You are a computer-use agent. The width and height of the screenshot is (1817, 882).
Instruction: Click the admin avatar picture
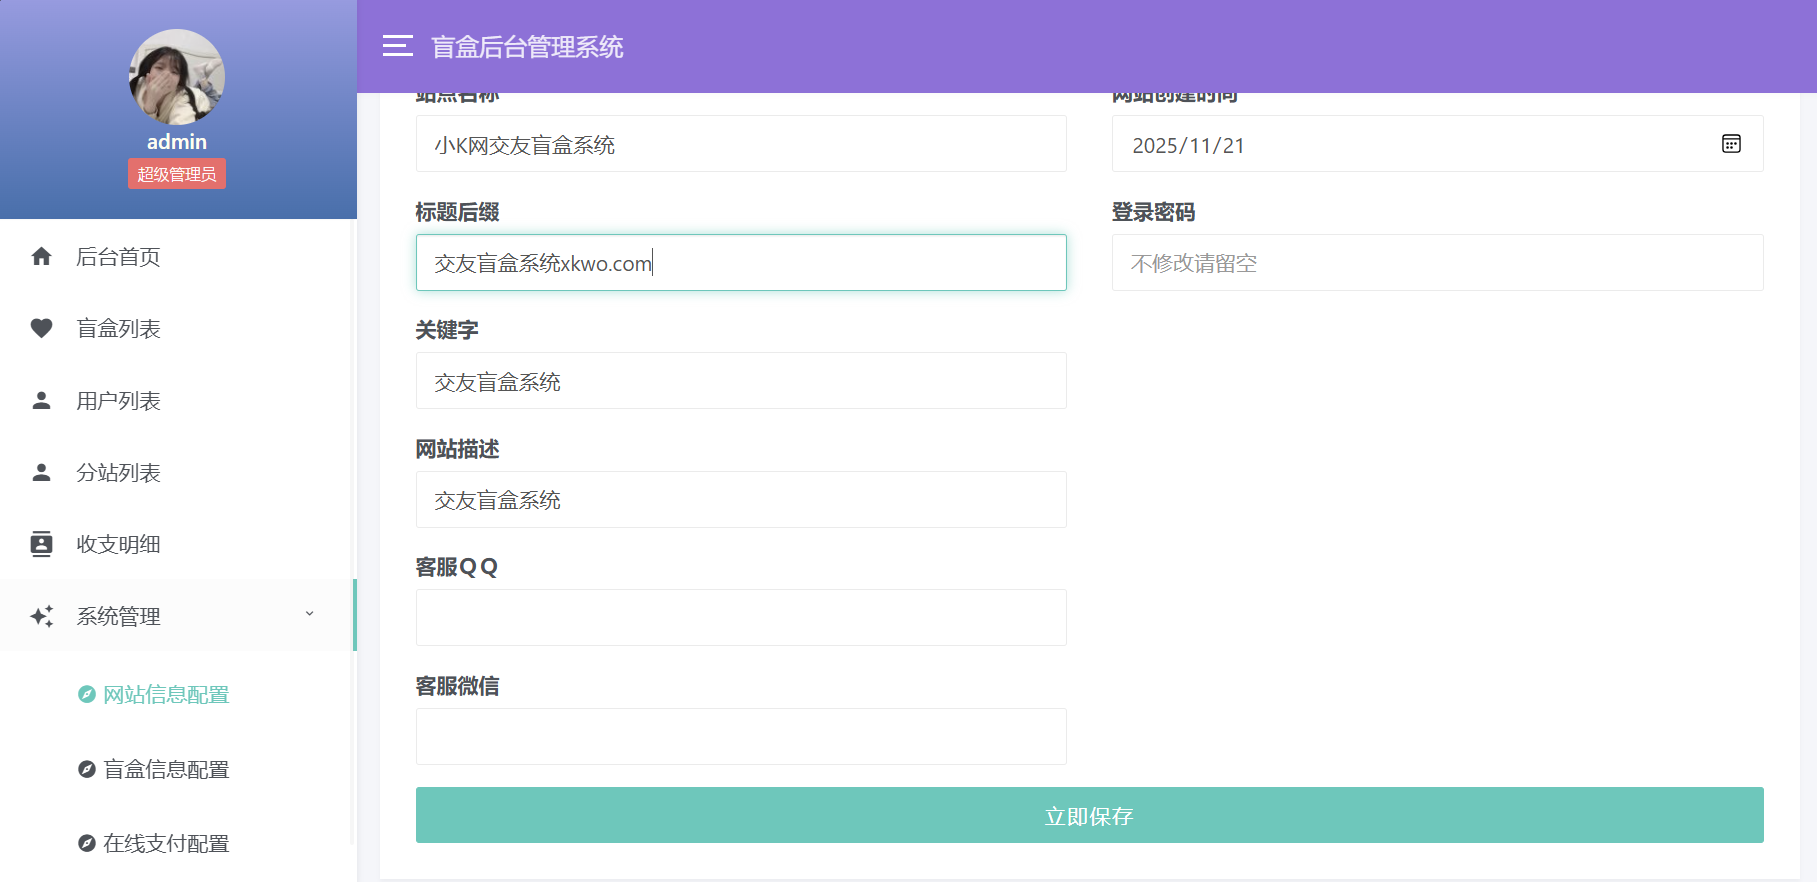pyautogui.click(x=177, y=77)
